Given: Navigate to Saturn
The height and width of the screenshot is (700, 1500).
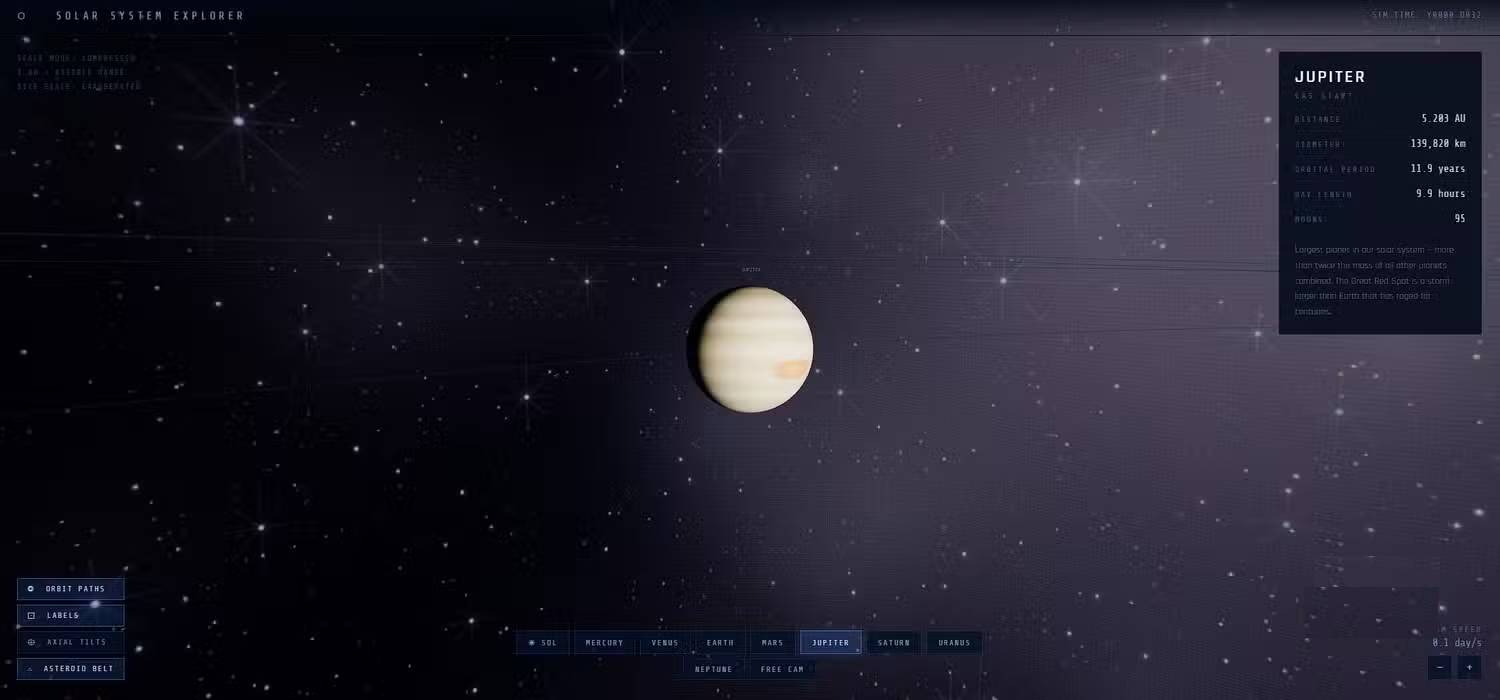Looking at the screenshot, I should click(x=894, y=643).
